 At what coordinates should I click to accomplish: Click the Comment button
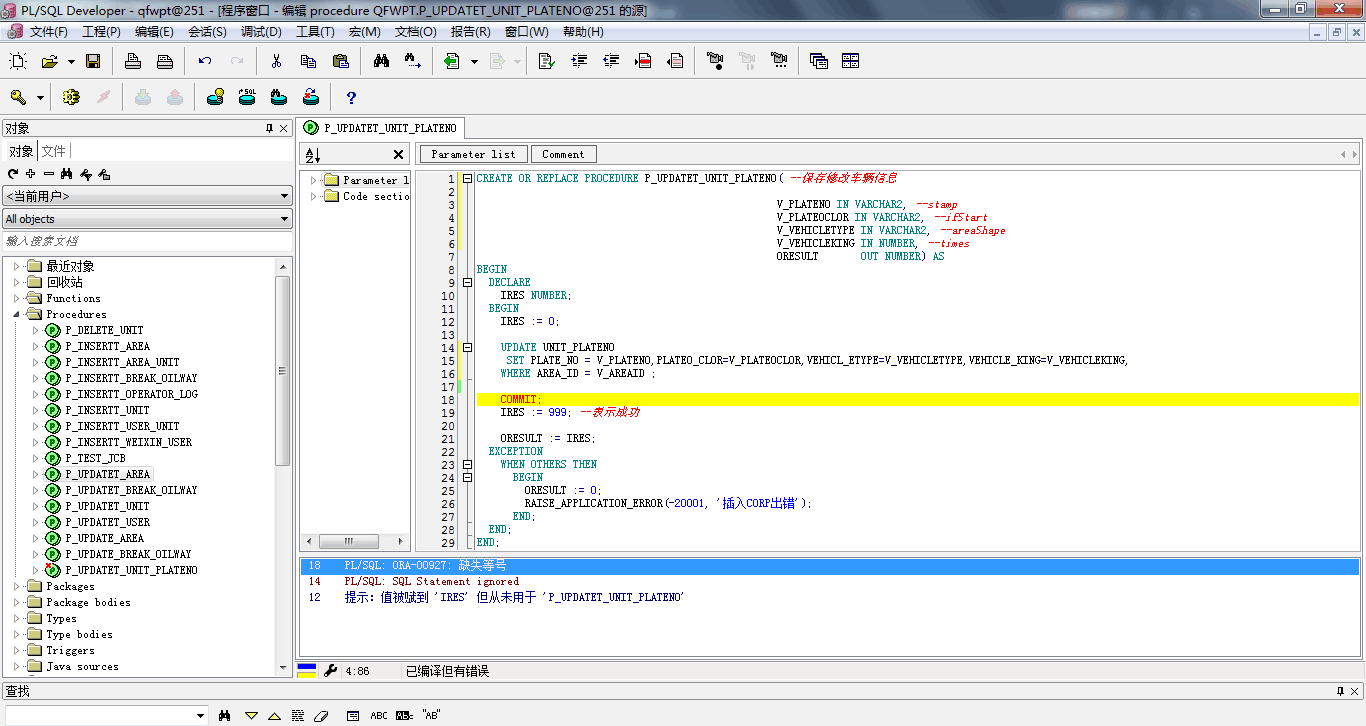click(563, 154)
